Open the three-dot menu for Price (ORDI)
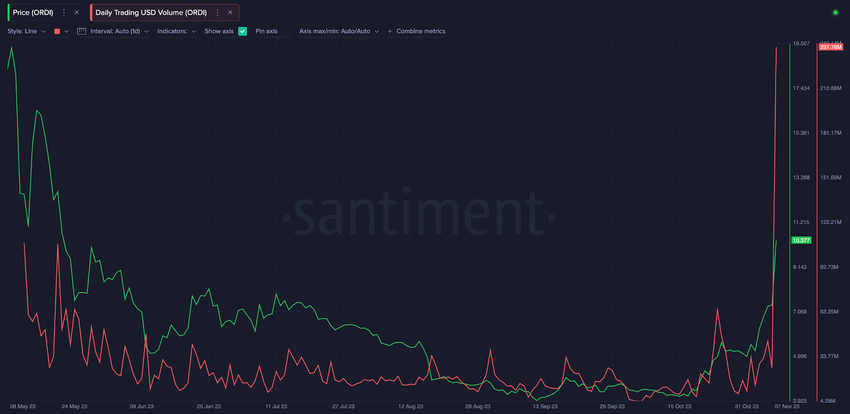Viewport: 850px width, 414px height. [x=64, y=12]
